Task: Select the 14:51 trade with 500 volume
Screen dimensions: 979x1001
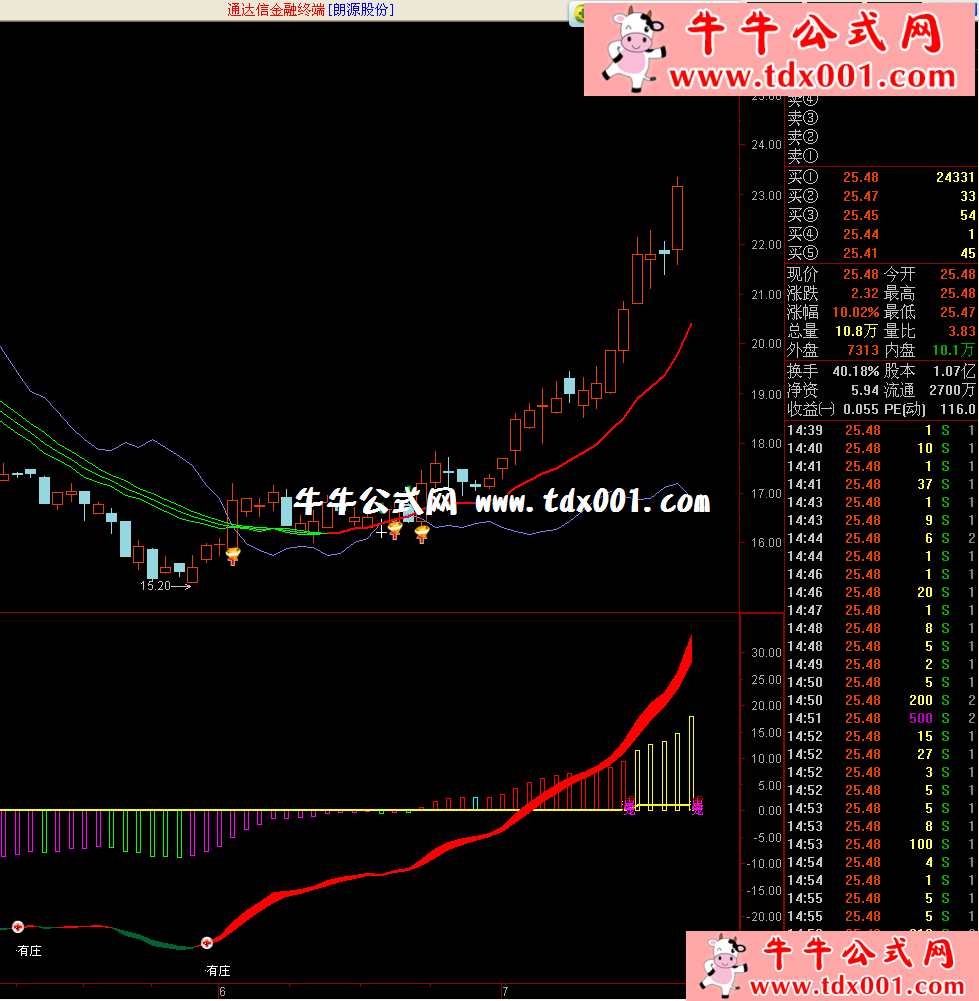Action: (880, 718)
